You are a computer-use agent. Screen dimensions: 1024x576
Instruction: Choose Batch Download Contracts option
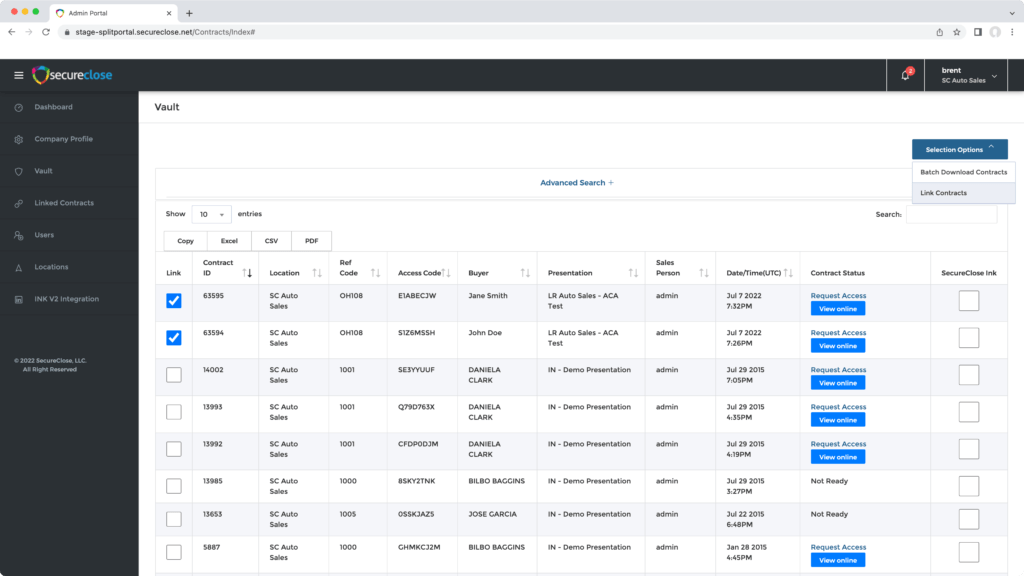(x=963, y=172)
